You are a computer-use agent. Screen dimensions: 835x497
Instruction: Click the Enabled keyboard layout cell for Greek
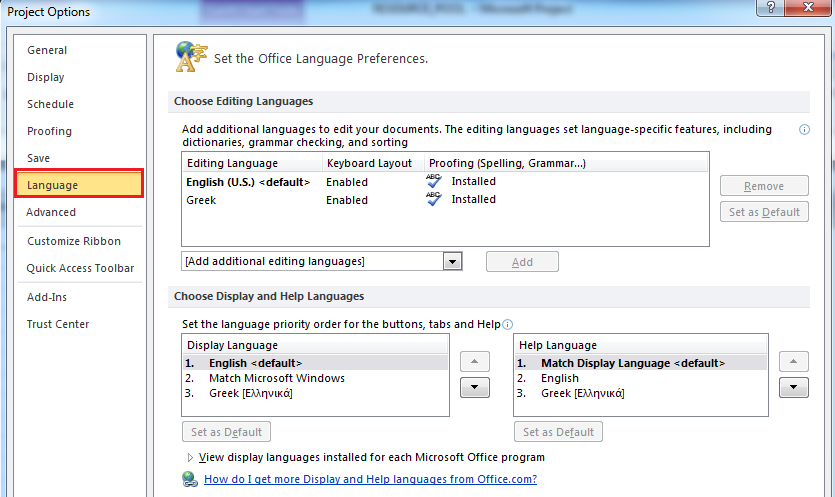tap(347, 200)
